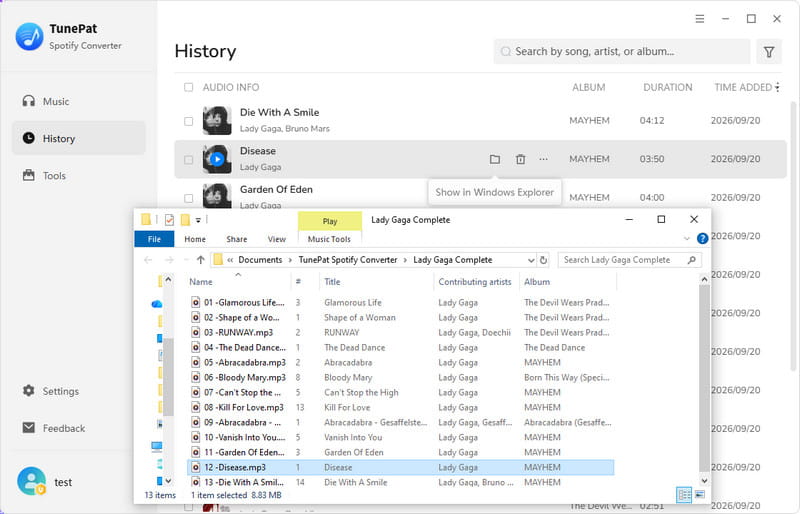Delete the Disease history entry
This screenshot has height=514, width=800.
pos(520,159)
